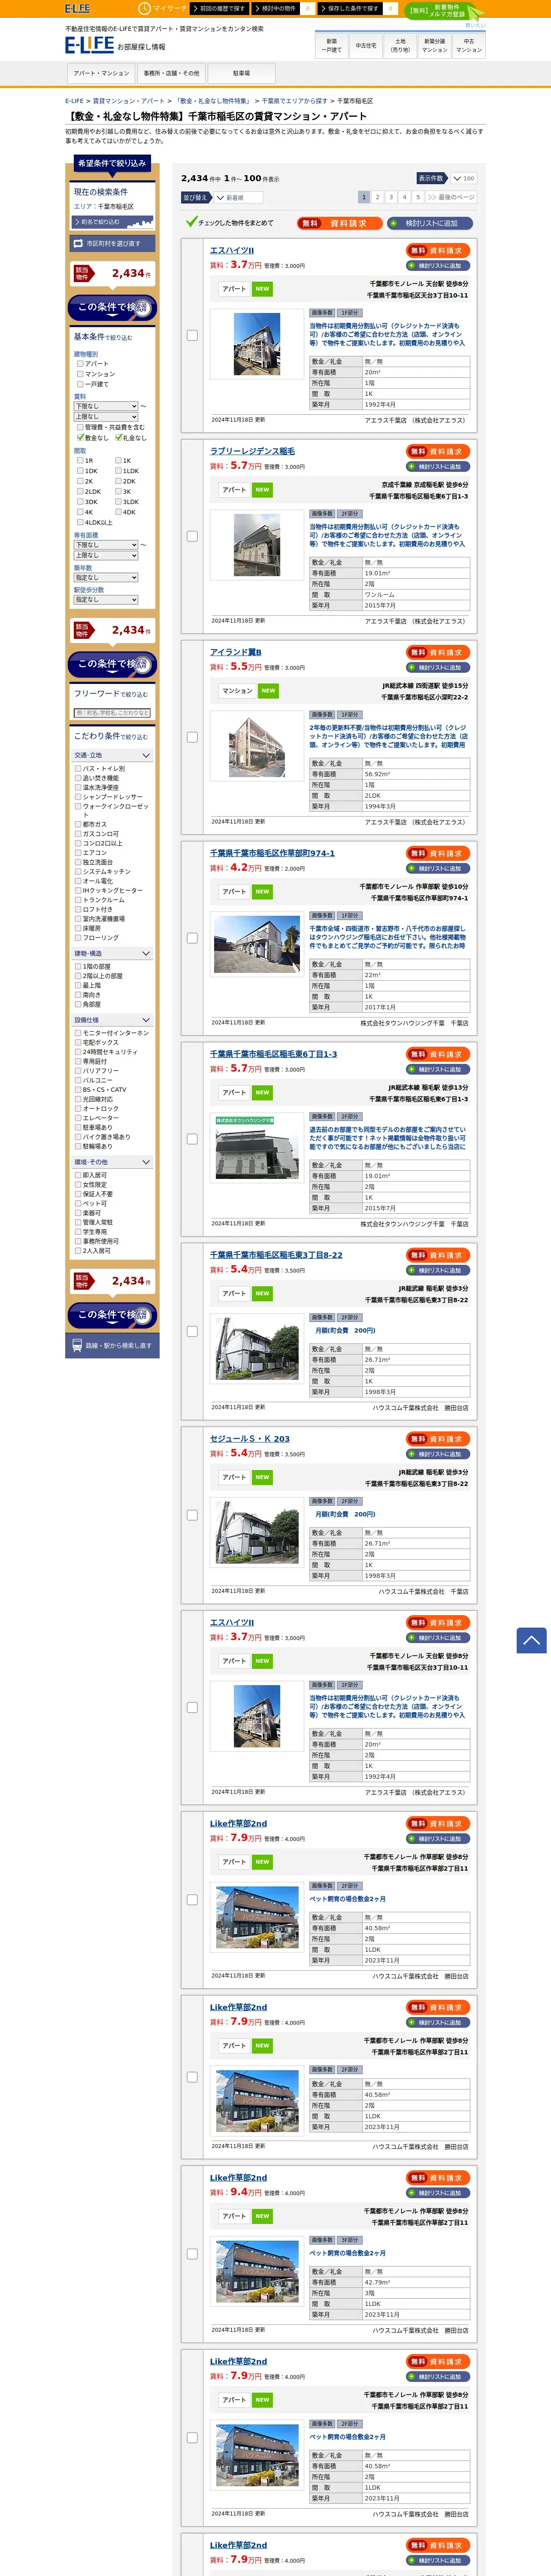Viewport: 551px width, 2576px height.
Task: Open Like作草部2nd 9.4万円 listing title
Action: click(238, 2177)
